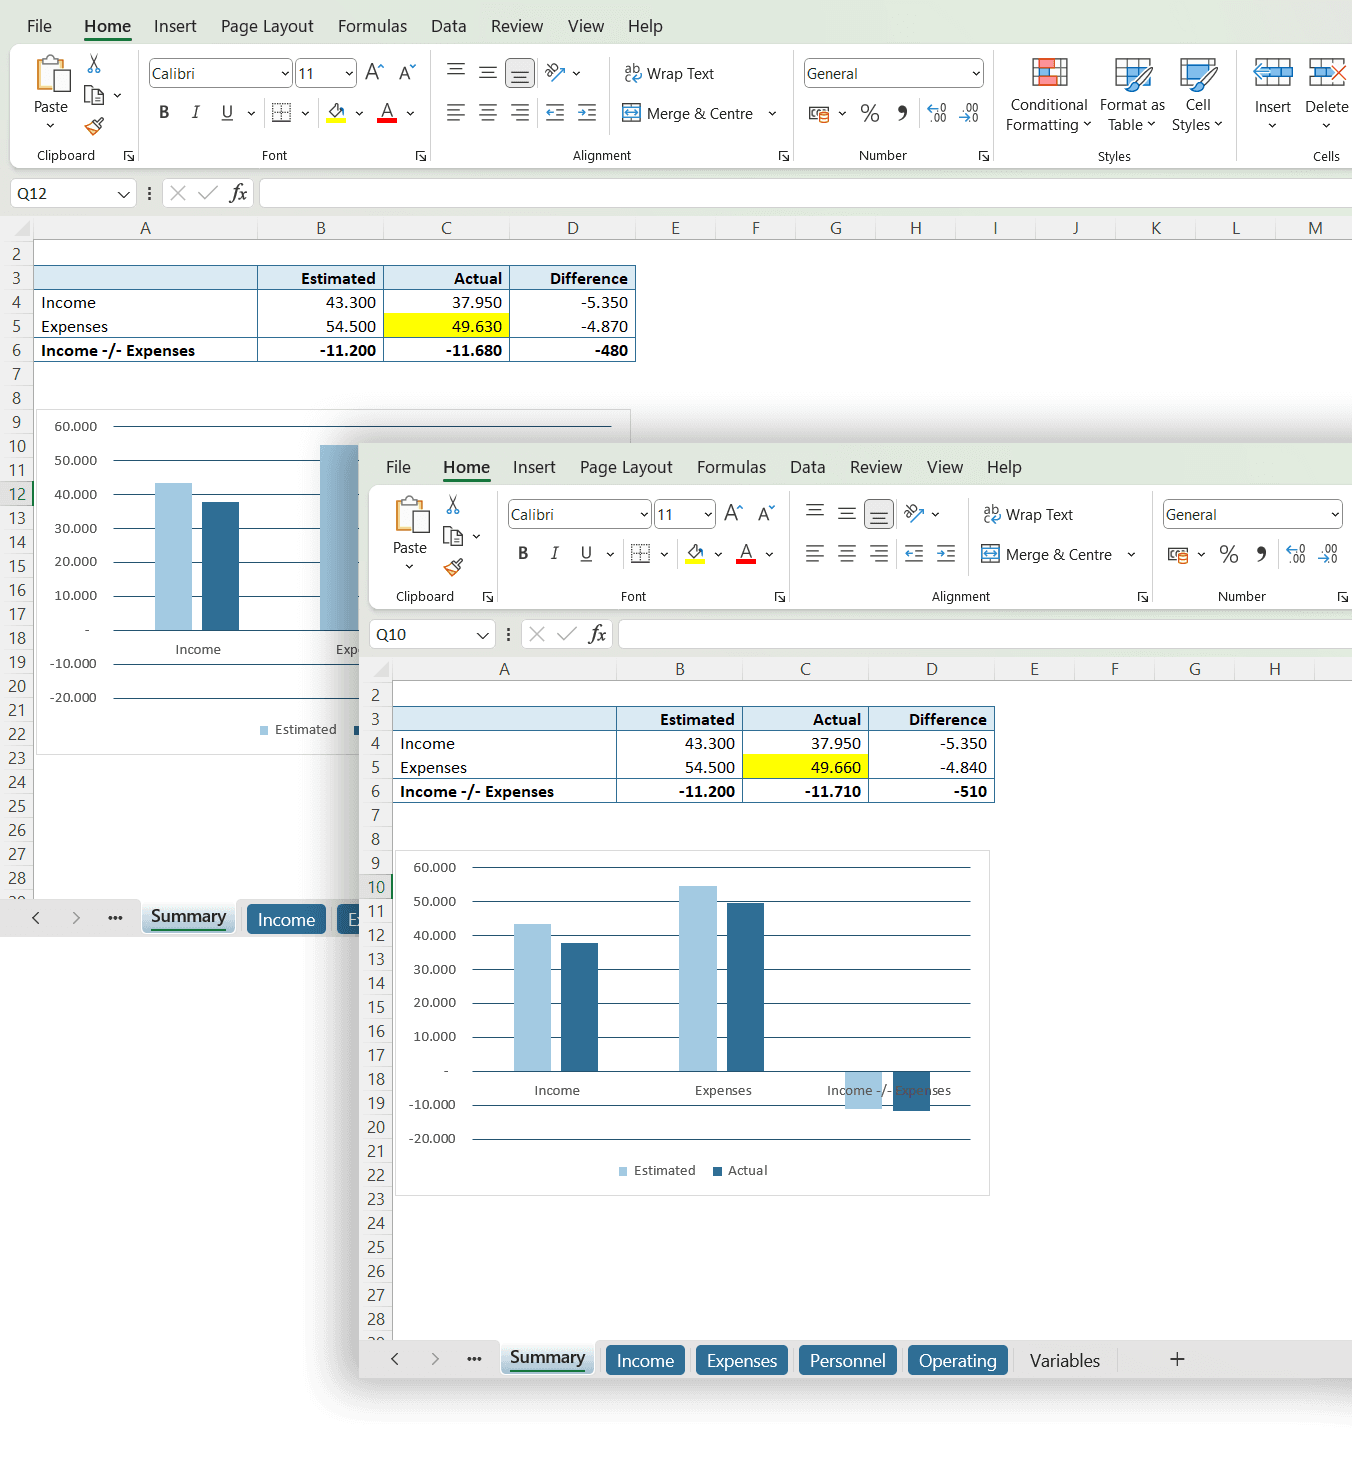Click the Increase Decimal icon

(1296, 554)
